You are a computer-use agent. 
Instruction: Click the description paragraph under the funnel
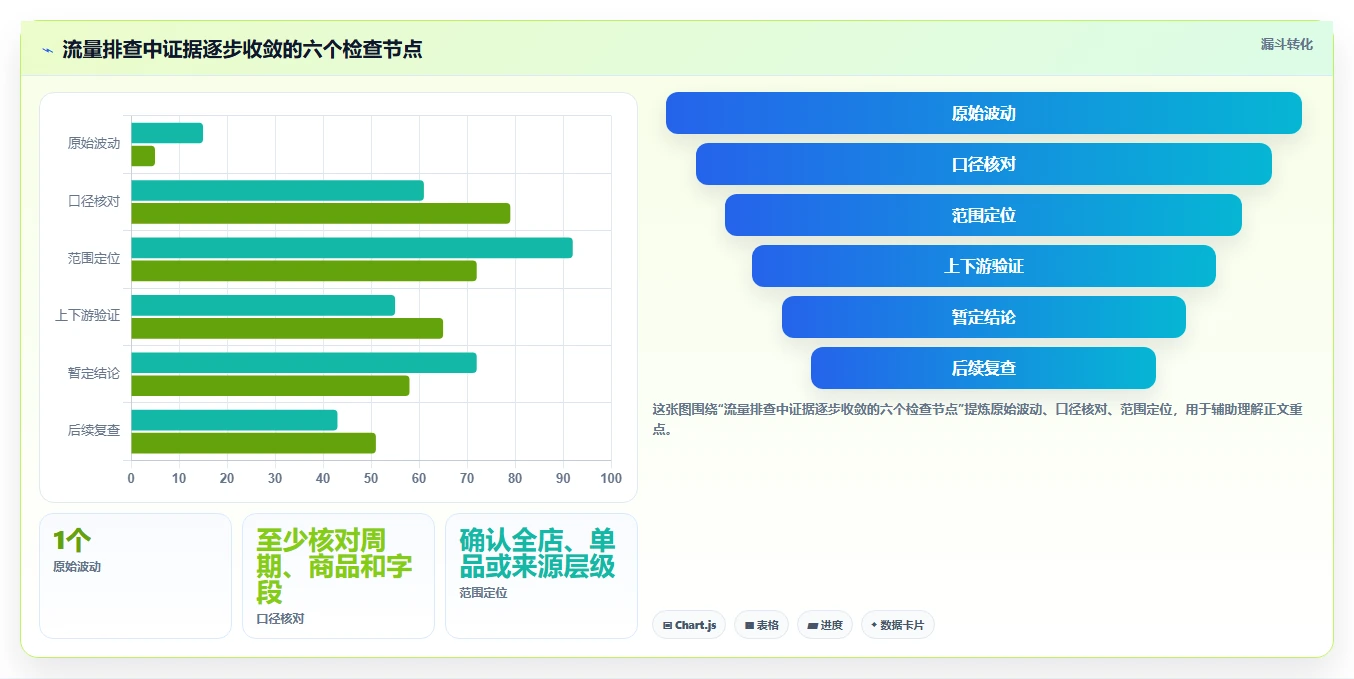(977, 419)
